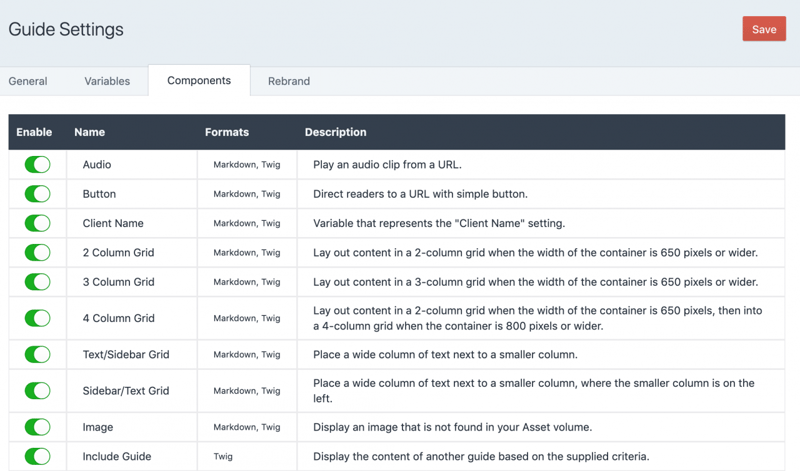Turn off the Button component switch

(x=37, y=194)
